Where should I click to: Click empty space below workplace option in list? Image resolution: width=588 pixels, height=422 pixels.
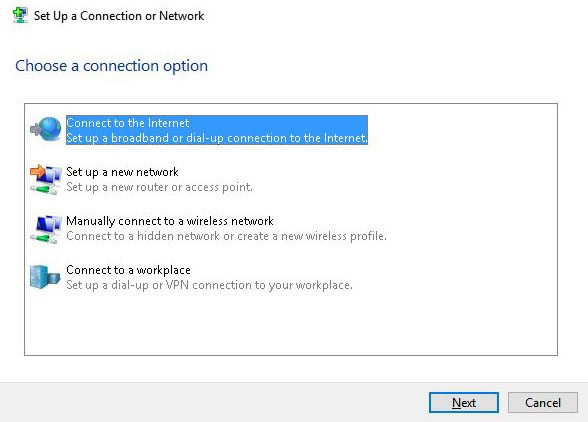pos(291,323)
